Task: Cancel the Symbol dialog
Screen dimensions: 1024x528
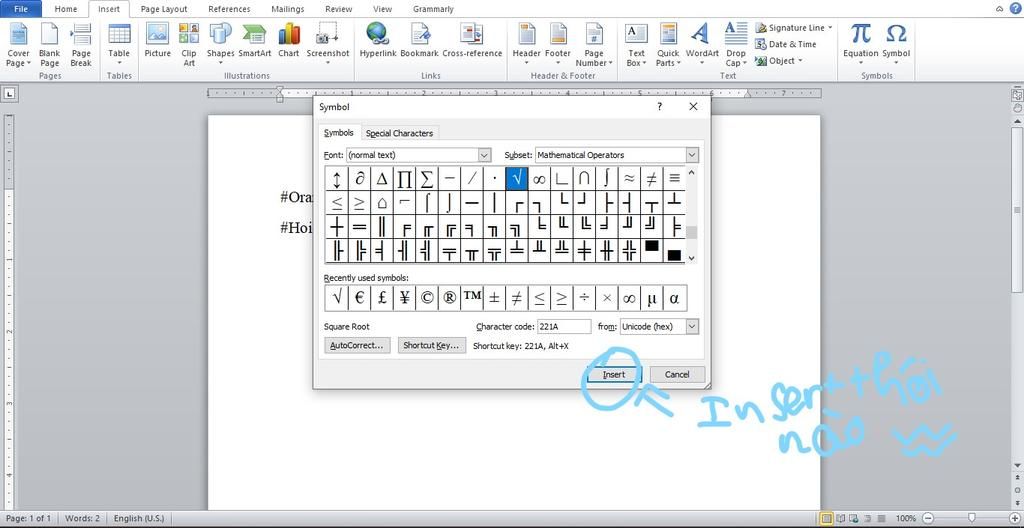Action: coord(677,374)
